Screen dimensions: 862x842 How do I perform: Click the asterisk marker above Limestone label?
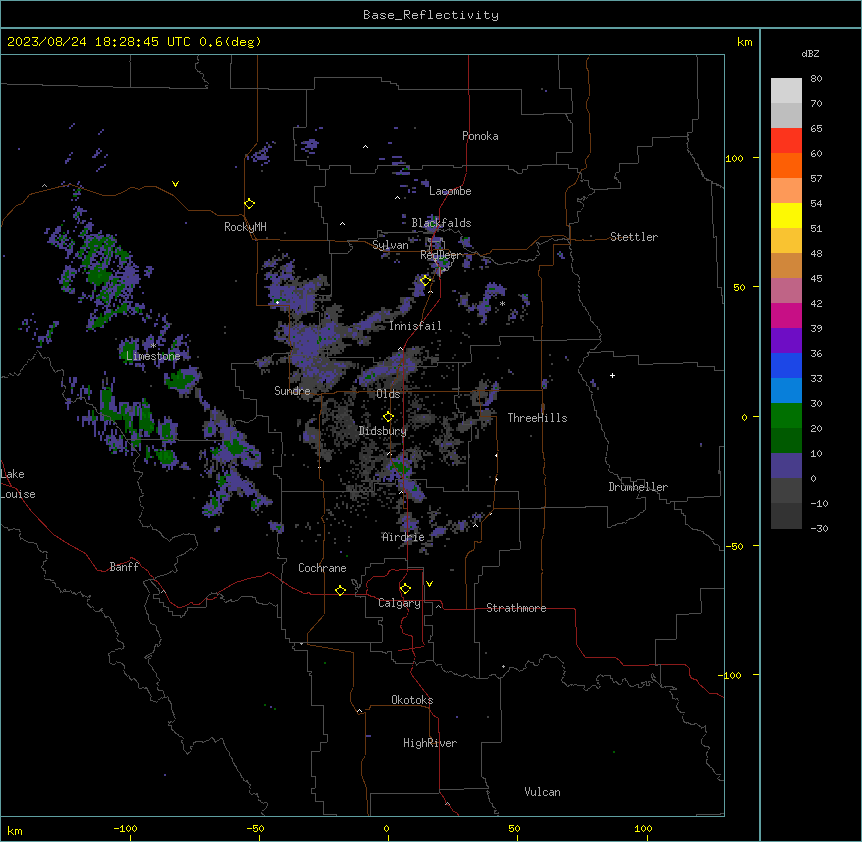click(153, 345)
